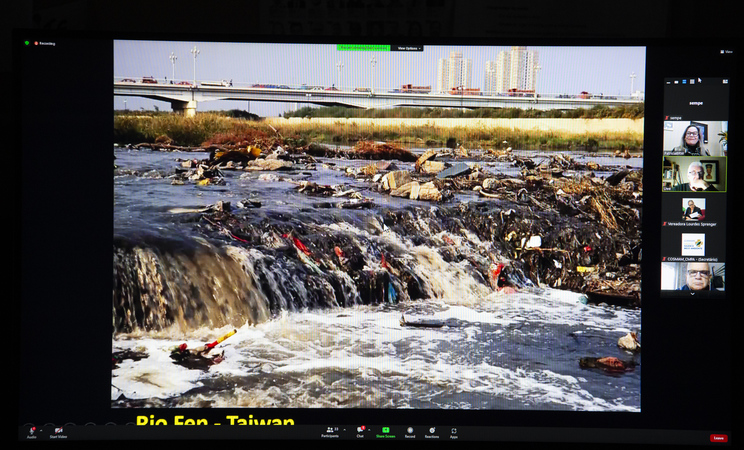Open the View Options dropdown
This screenshot has width=744, height=450.
tap(407, 48)
